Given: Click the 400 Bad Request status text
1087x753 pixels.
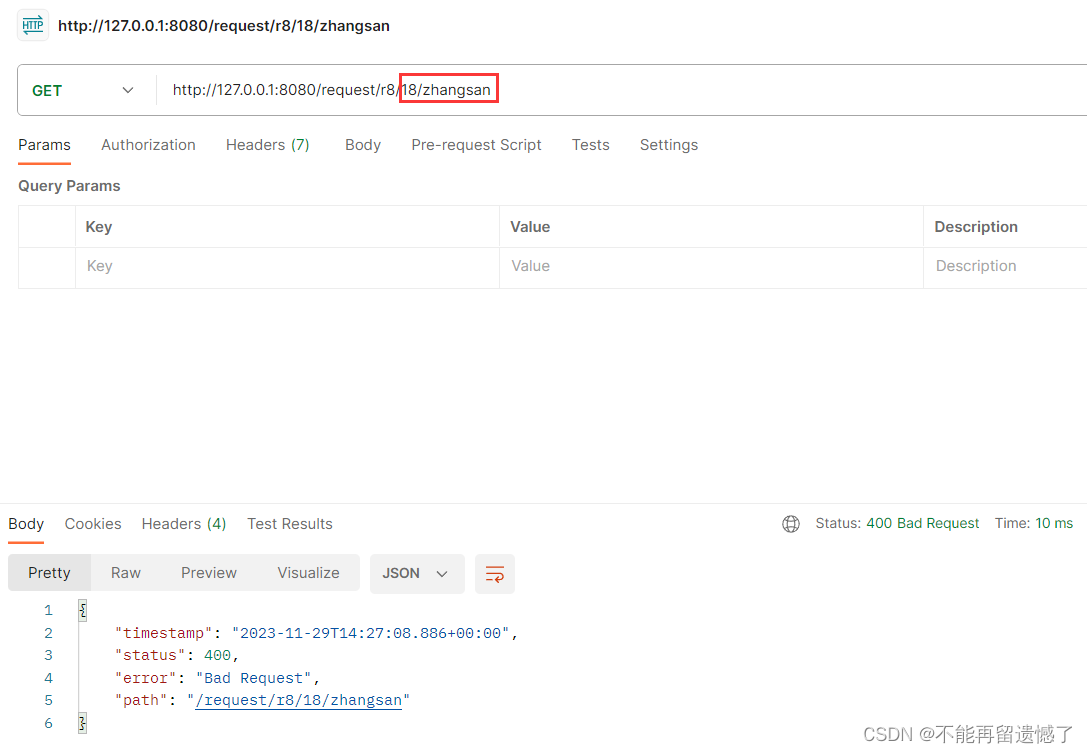Looking at the screenshot, I should coord(923,523).
